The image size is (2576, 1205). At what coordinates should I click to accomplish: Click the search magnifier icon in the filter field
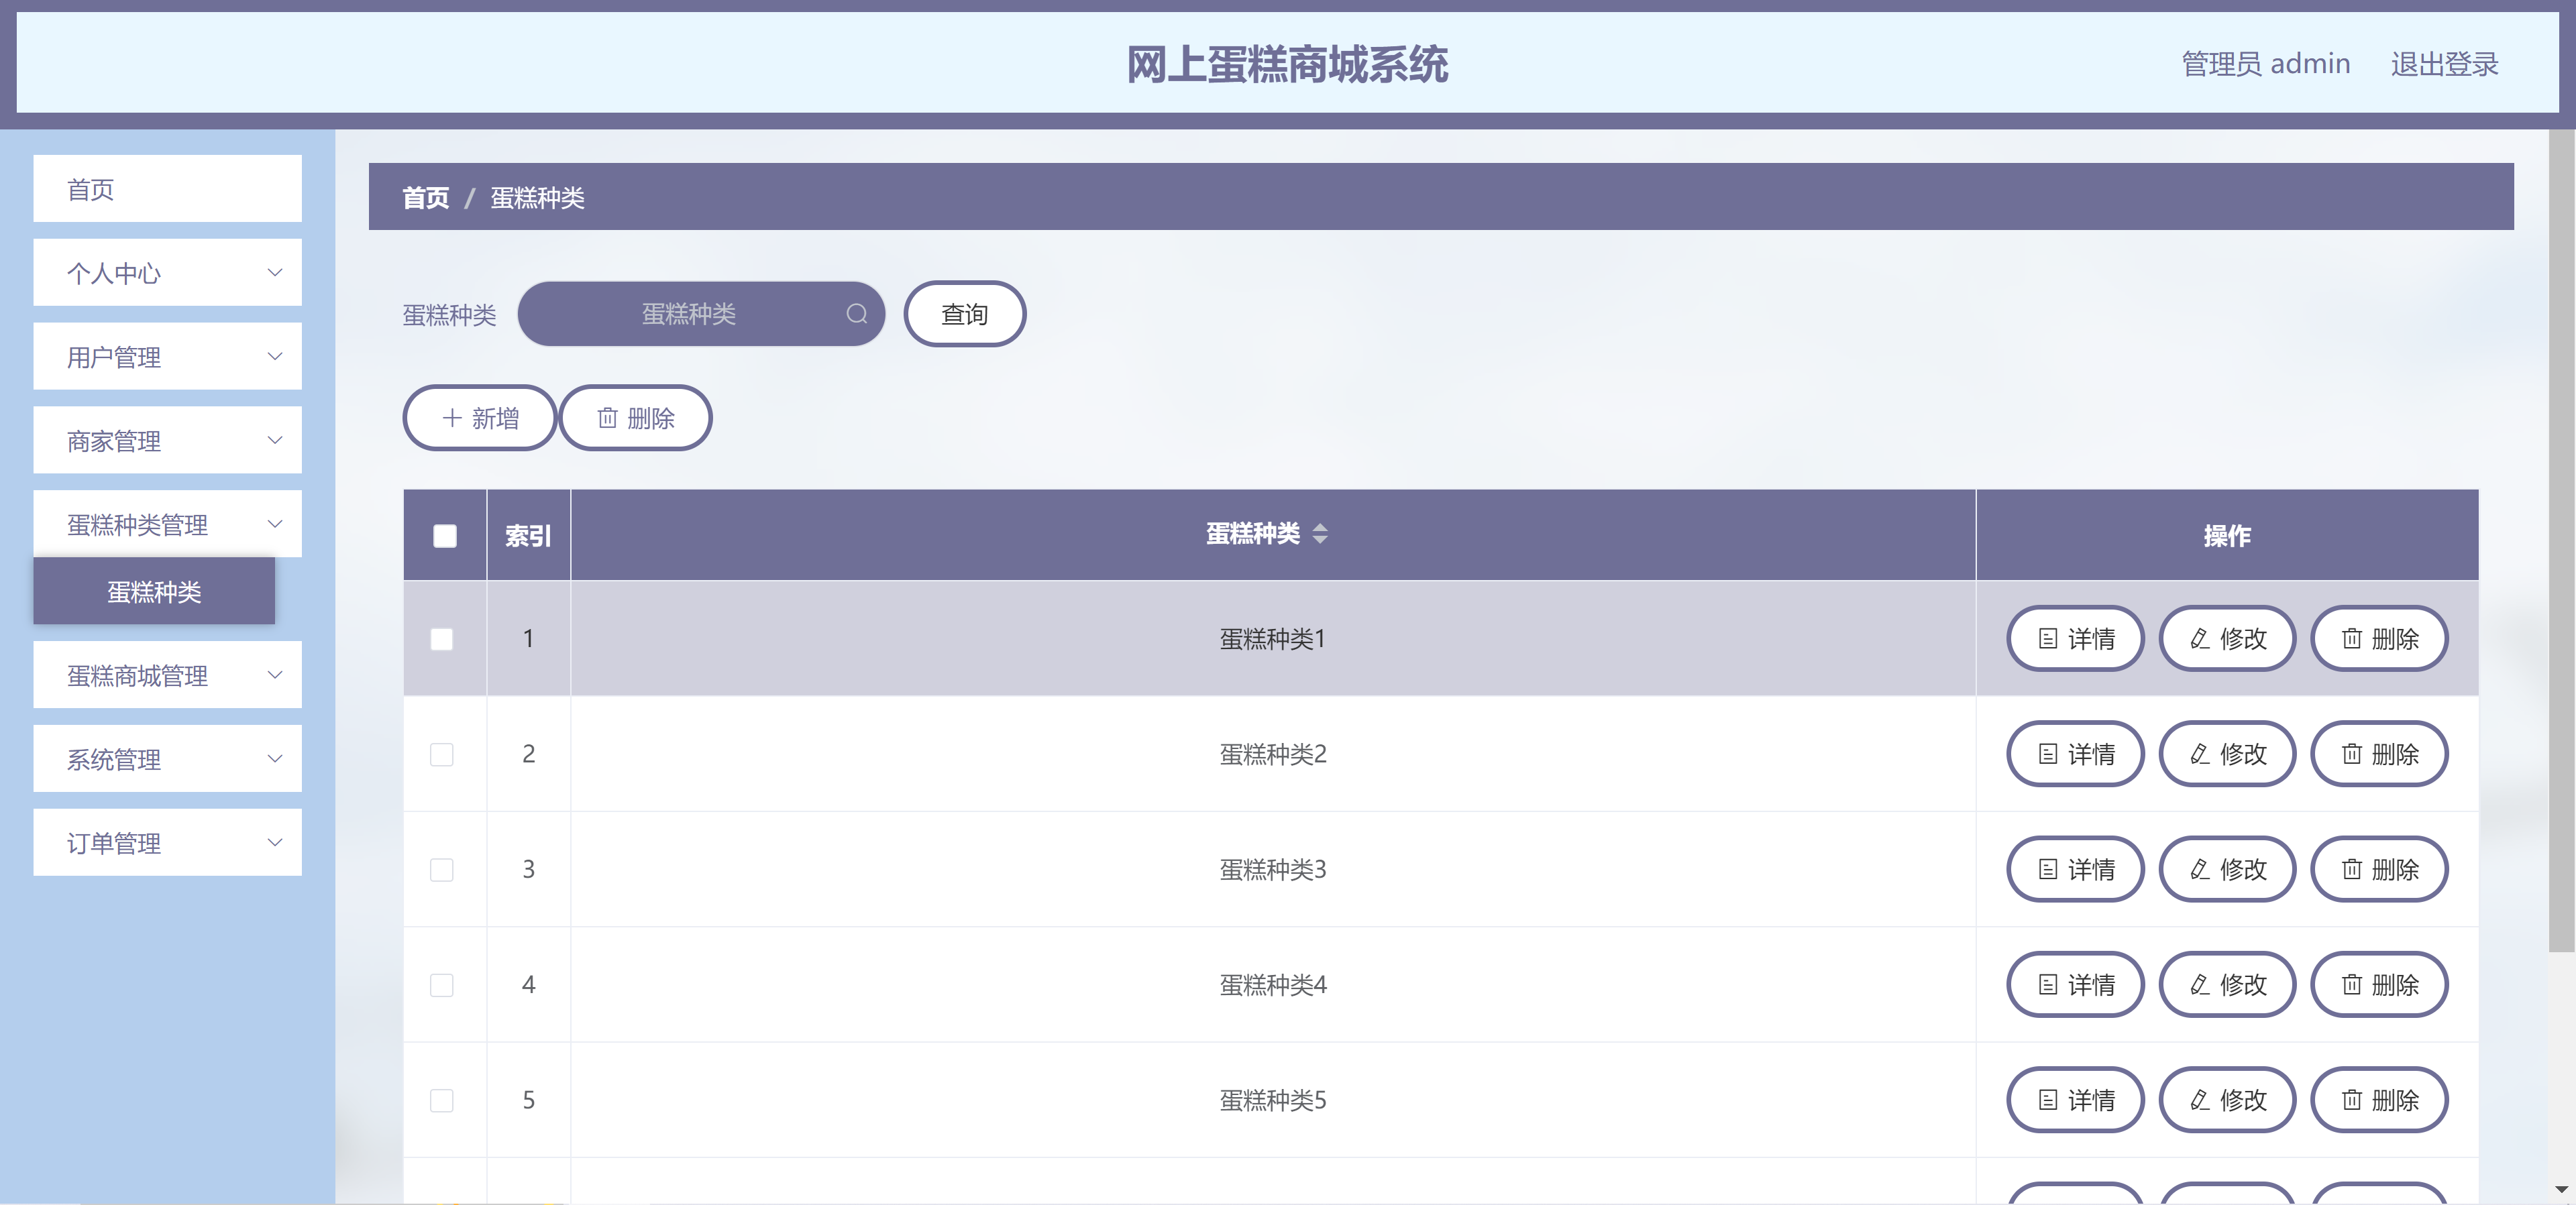click(x=856, y=314)
